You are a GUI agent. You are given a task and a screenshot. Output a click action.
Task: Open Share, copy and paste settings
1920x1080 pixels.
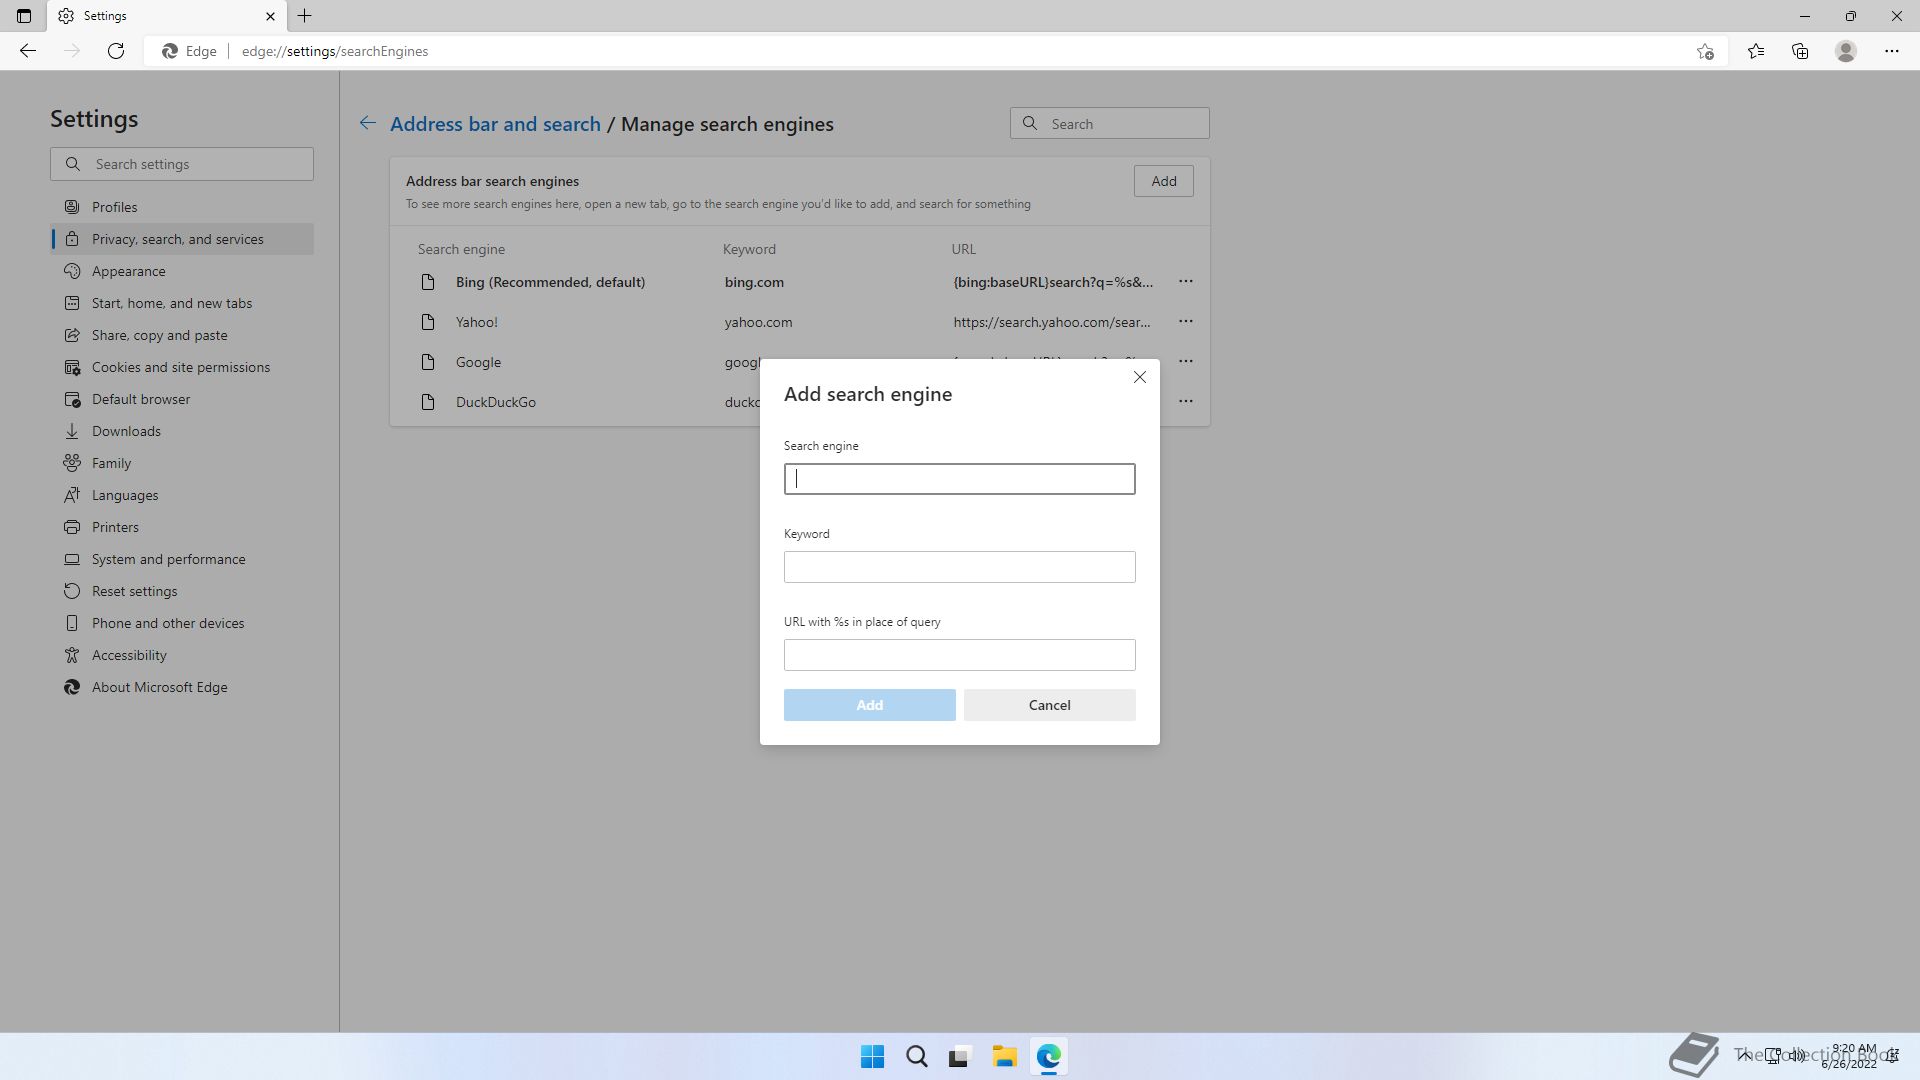point(182,335)
